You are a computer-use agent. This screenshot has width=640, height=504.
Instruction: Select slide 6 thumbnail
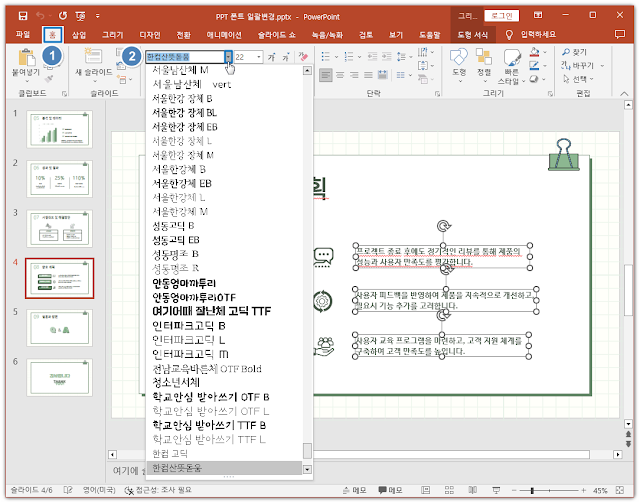point(60,377)
